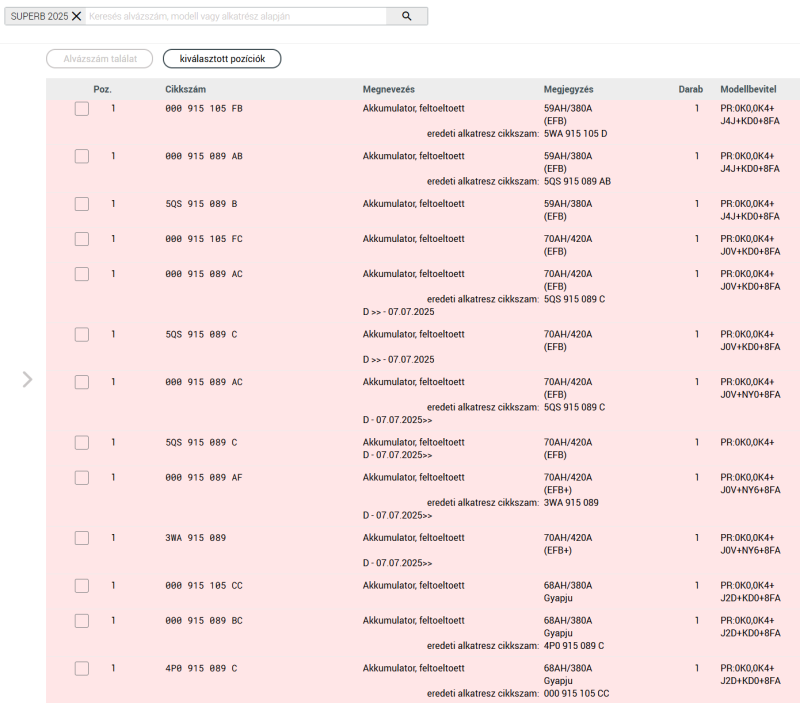Expand the left side panel arrow
Viewport: 800px width, 703px height.
click(x=28, y=379)
